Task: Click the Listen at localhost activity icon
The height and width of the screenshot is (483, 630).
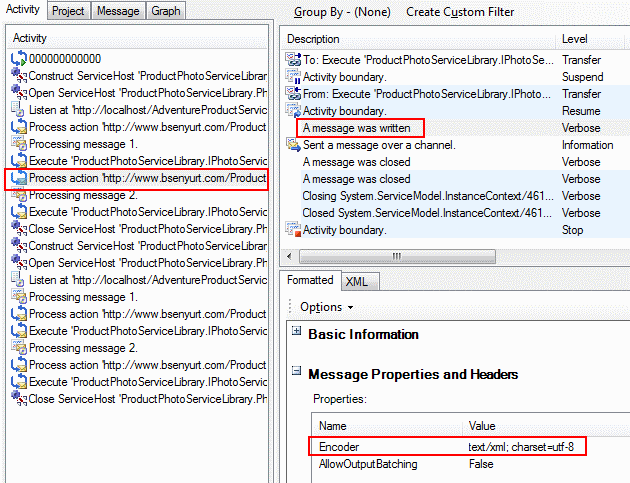Action: tap(18, 109)
